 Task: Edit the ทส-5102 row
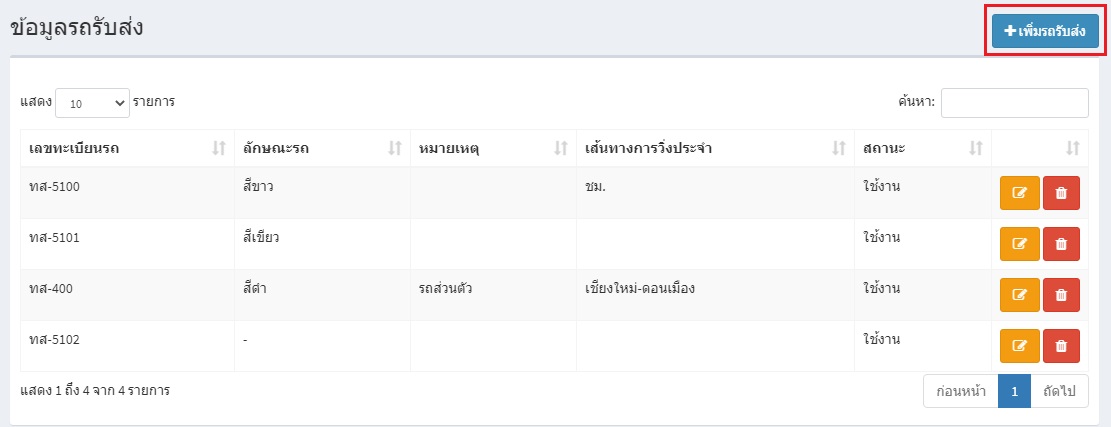(x=1020, y=346)
